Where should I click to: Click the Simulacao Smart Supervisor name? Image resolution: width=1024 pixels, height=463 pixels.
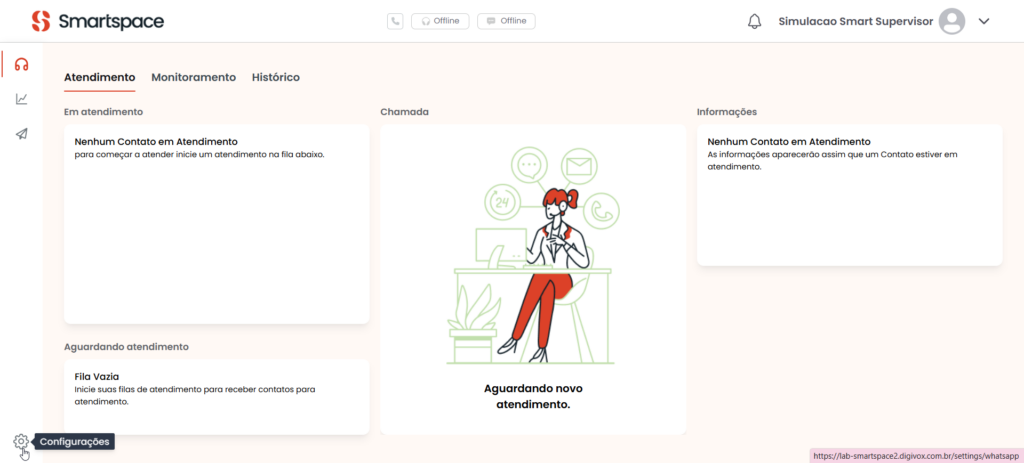[x=855, y=21]
